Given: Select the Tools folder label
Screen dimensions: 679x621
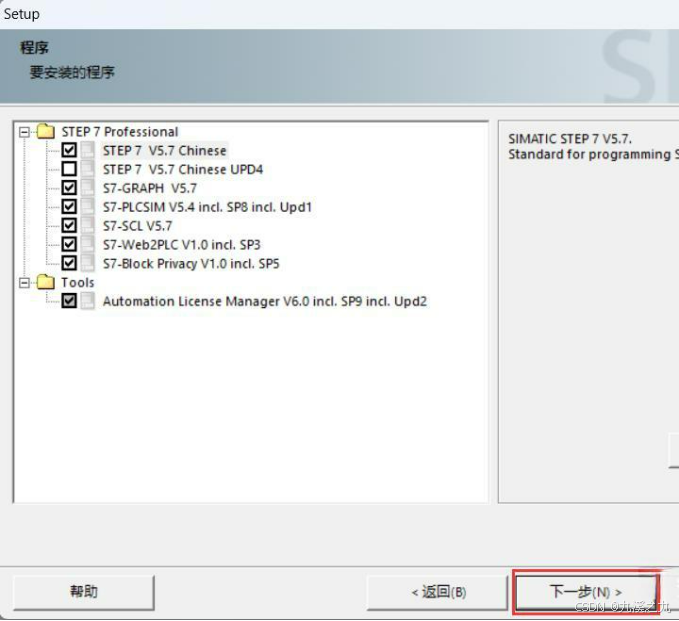Looking at the screenshot, I should pyautogui.click(x=78, y=283).
